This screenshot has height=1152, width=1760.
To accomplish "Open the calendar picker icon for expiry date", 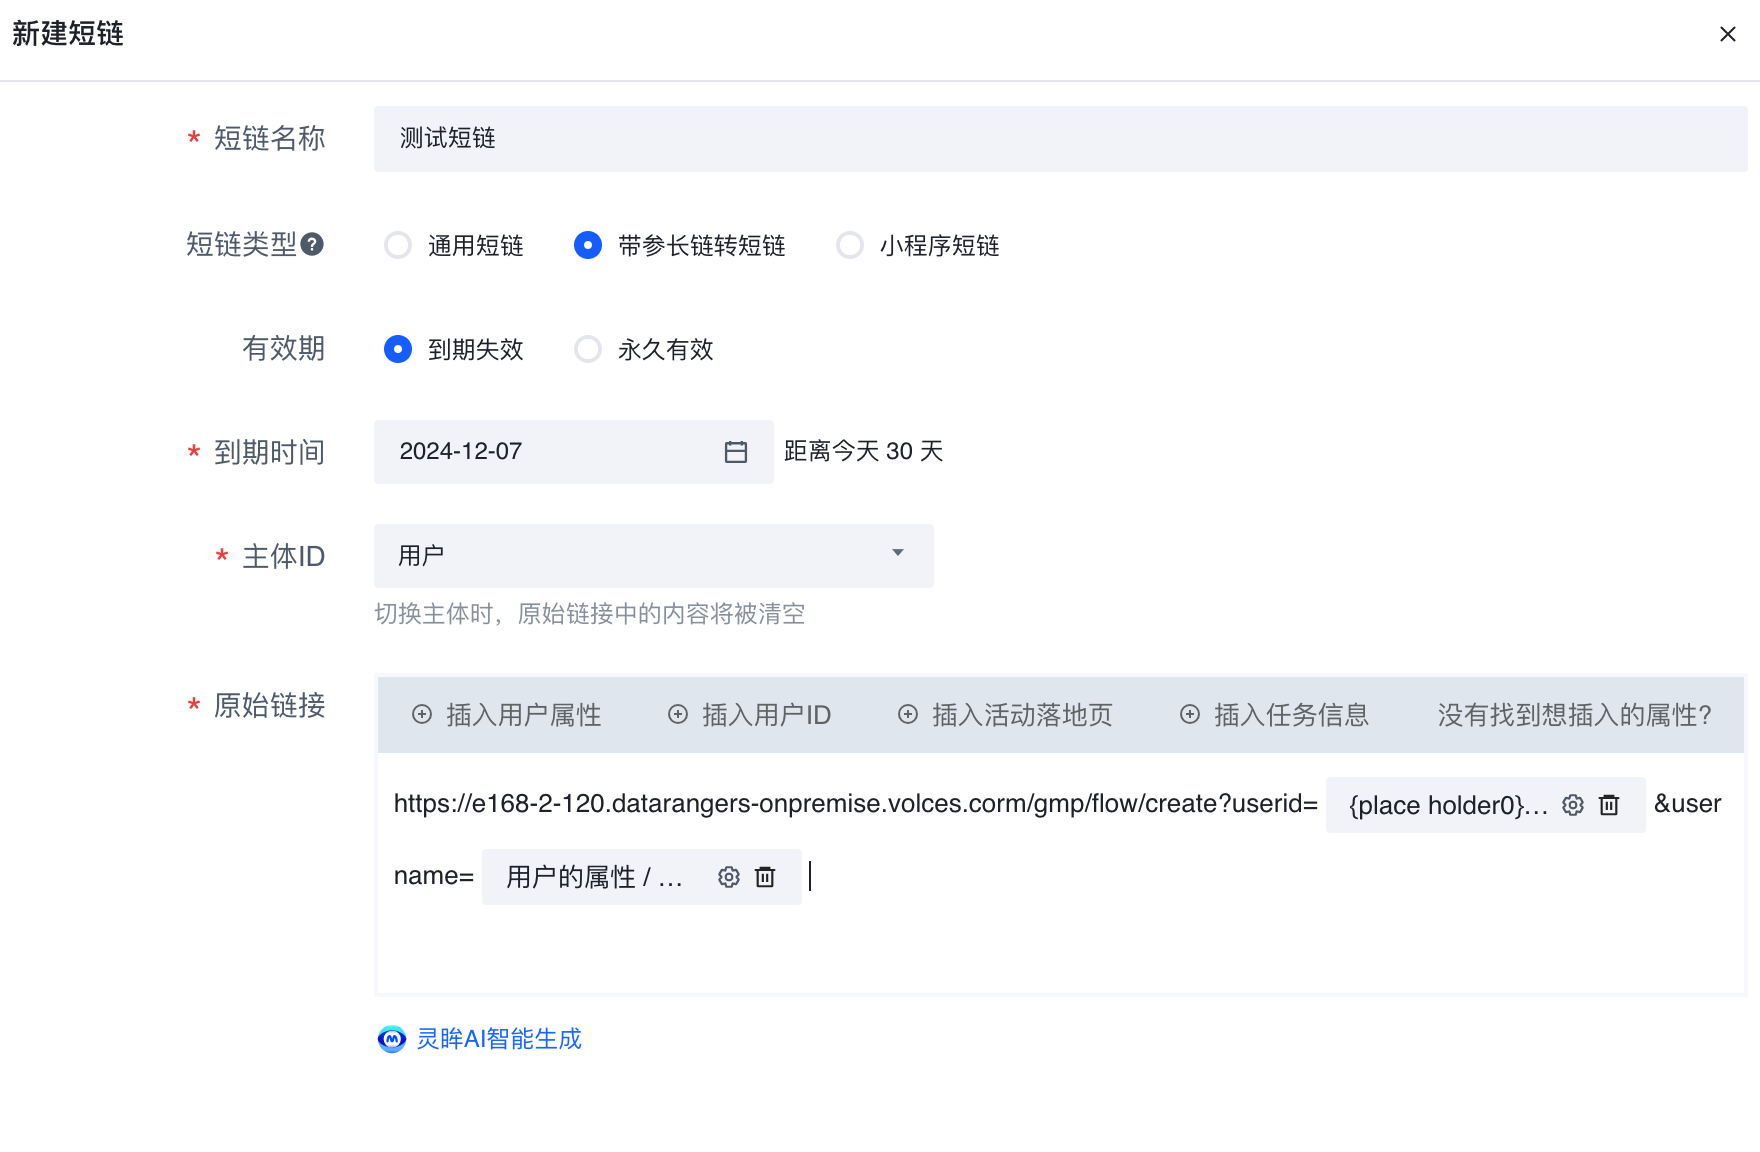I will point(736,452).
